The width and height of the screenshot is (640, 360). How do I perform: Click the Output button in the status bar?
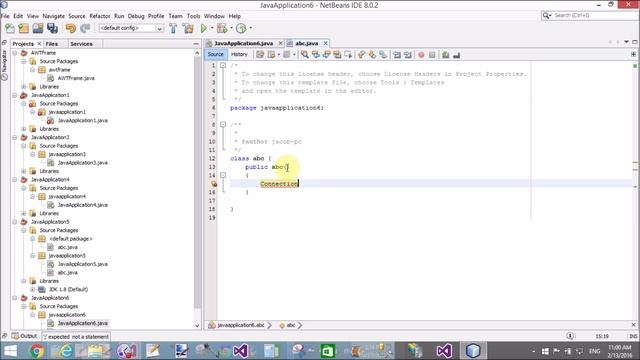(x=25, y=336)
